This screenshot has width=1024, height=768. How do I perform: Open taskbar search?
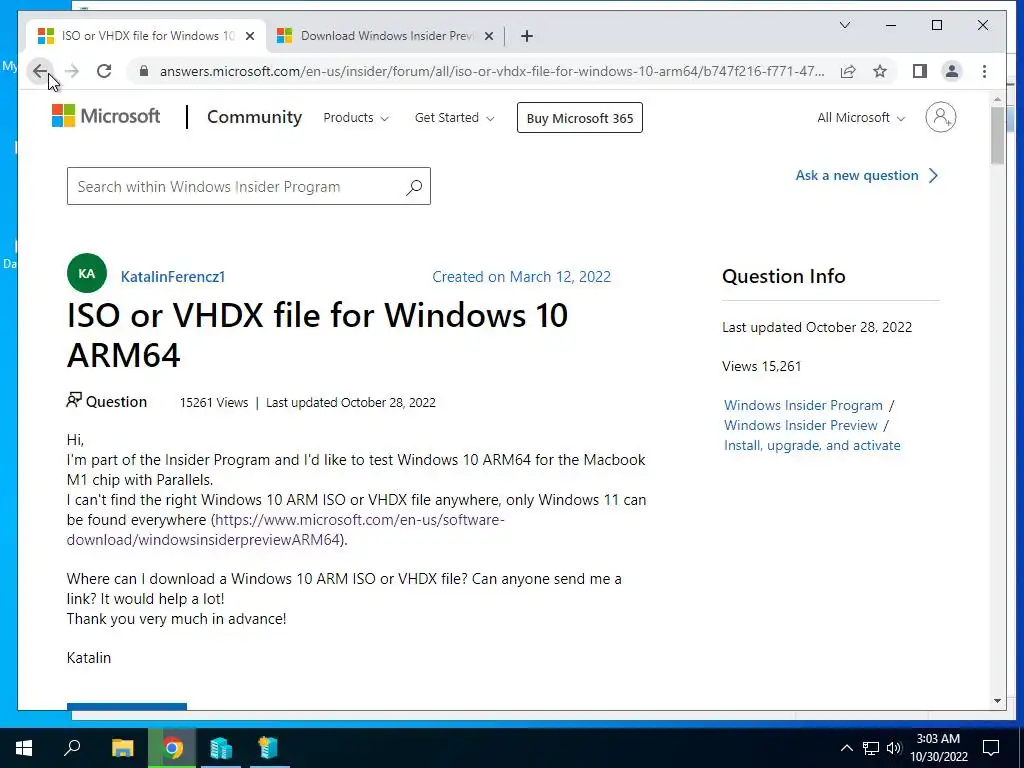point(72,748)
